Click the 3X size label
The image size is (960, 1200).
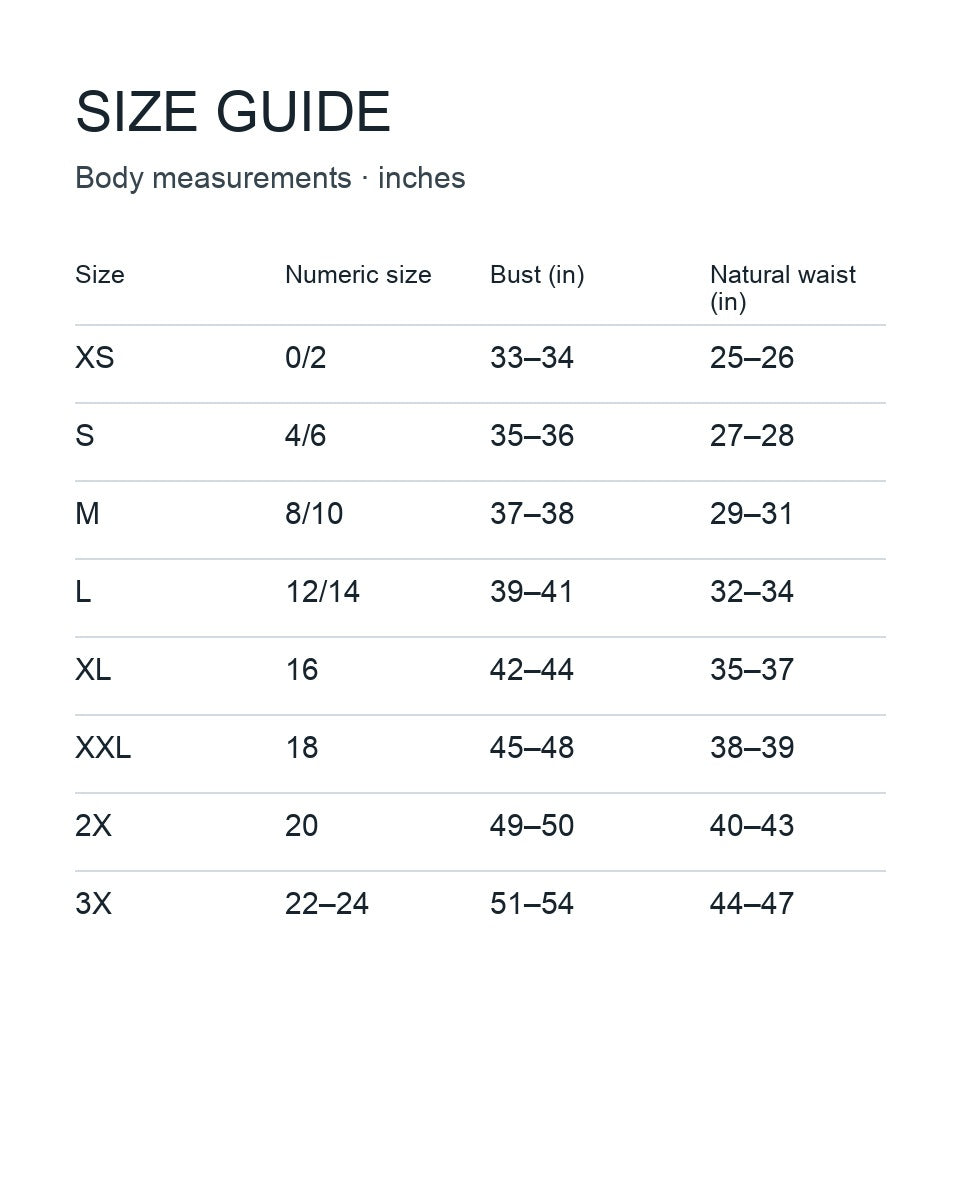93,904
